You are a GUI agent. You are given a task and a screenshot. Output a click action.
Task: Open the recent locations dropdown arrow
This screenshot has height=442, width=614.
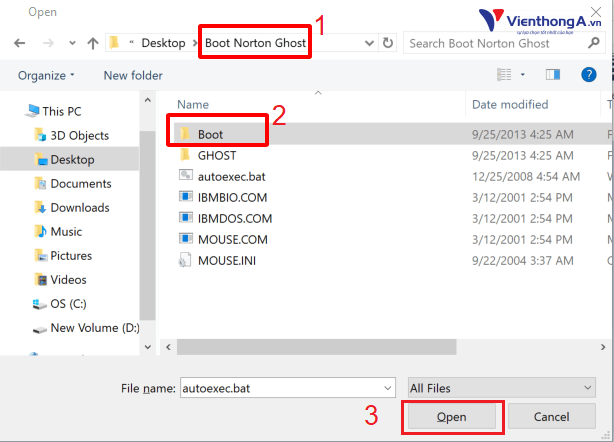(72, 43)
